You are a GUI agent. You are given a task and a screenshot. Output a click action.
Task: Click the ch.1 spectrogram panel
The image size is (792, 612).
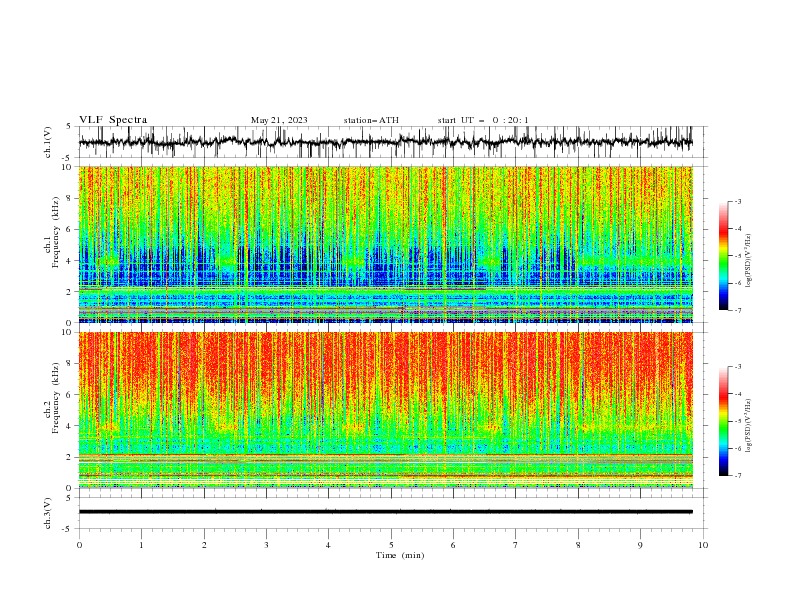[385, 244]
